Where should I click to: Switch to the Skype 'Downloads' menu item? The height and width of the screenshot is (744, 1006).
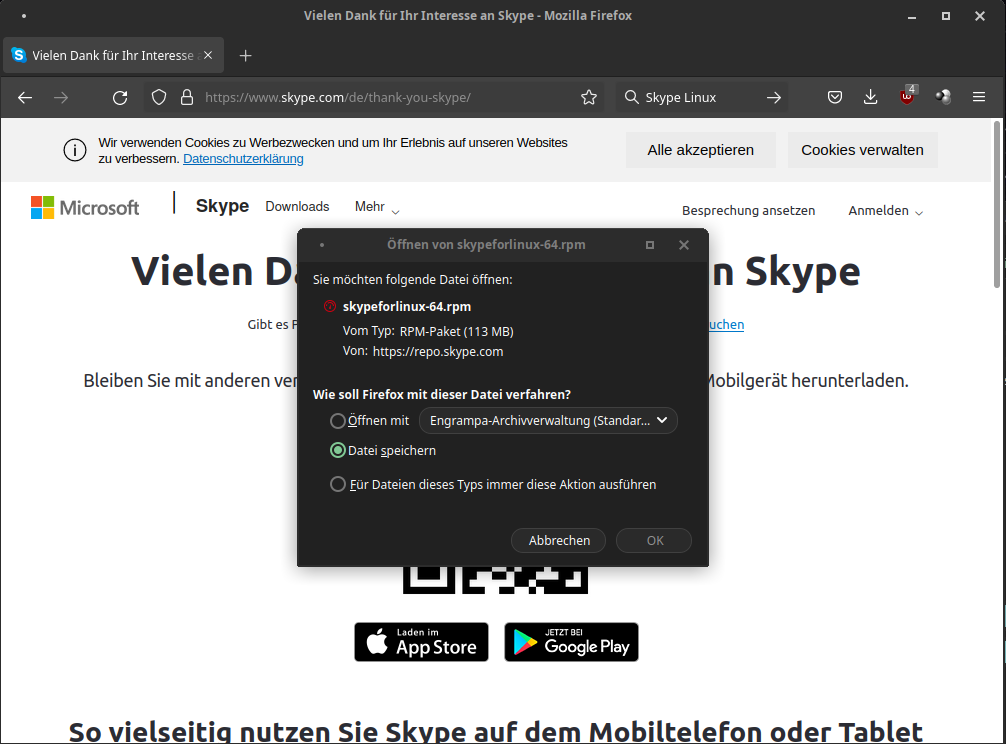pos(297,206)
